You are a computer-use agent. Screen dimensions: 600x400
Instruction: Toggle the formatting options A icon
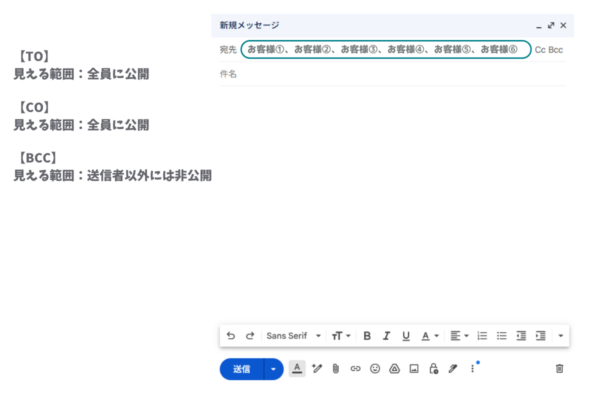(x=297, y=369)
